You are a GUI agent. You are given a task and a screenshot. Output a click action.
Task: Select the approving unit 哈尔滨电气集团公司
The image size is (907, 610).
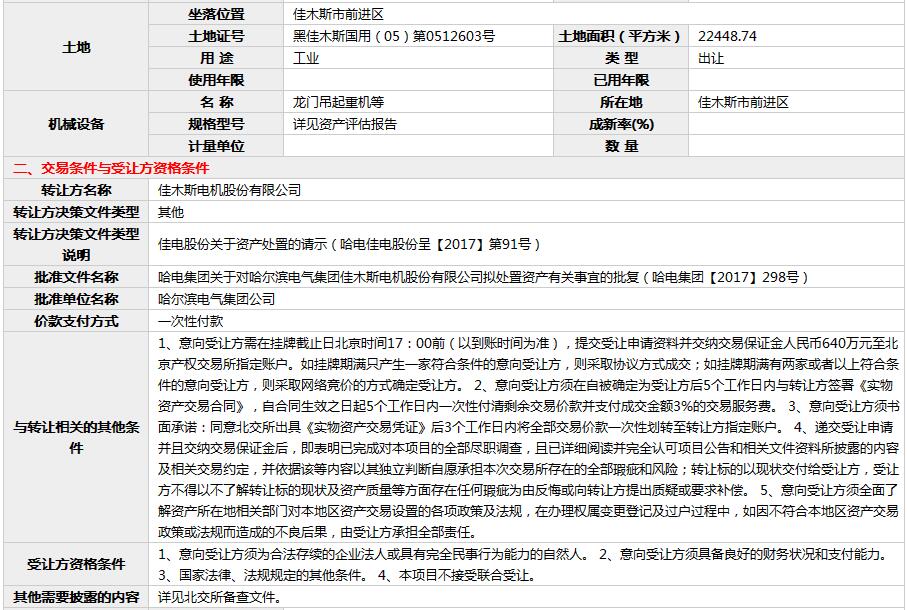(x=217, y=299)
